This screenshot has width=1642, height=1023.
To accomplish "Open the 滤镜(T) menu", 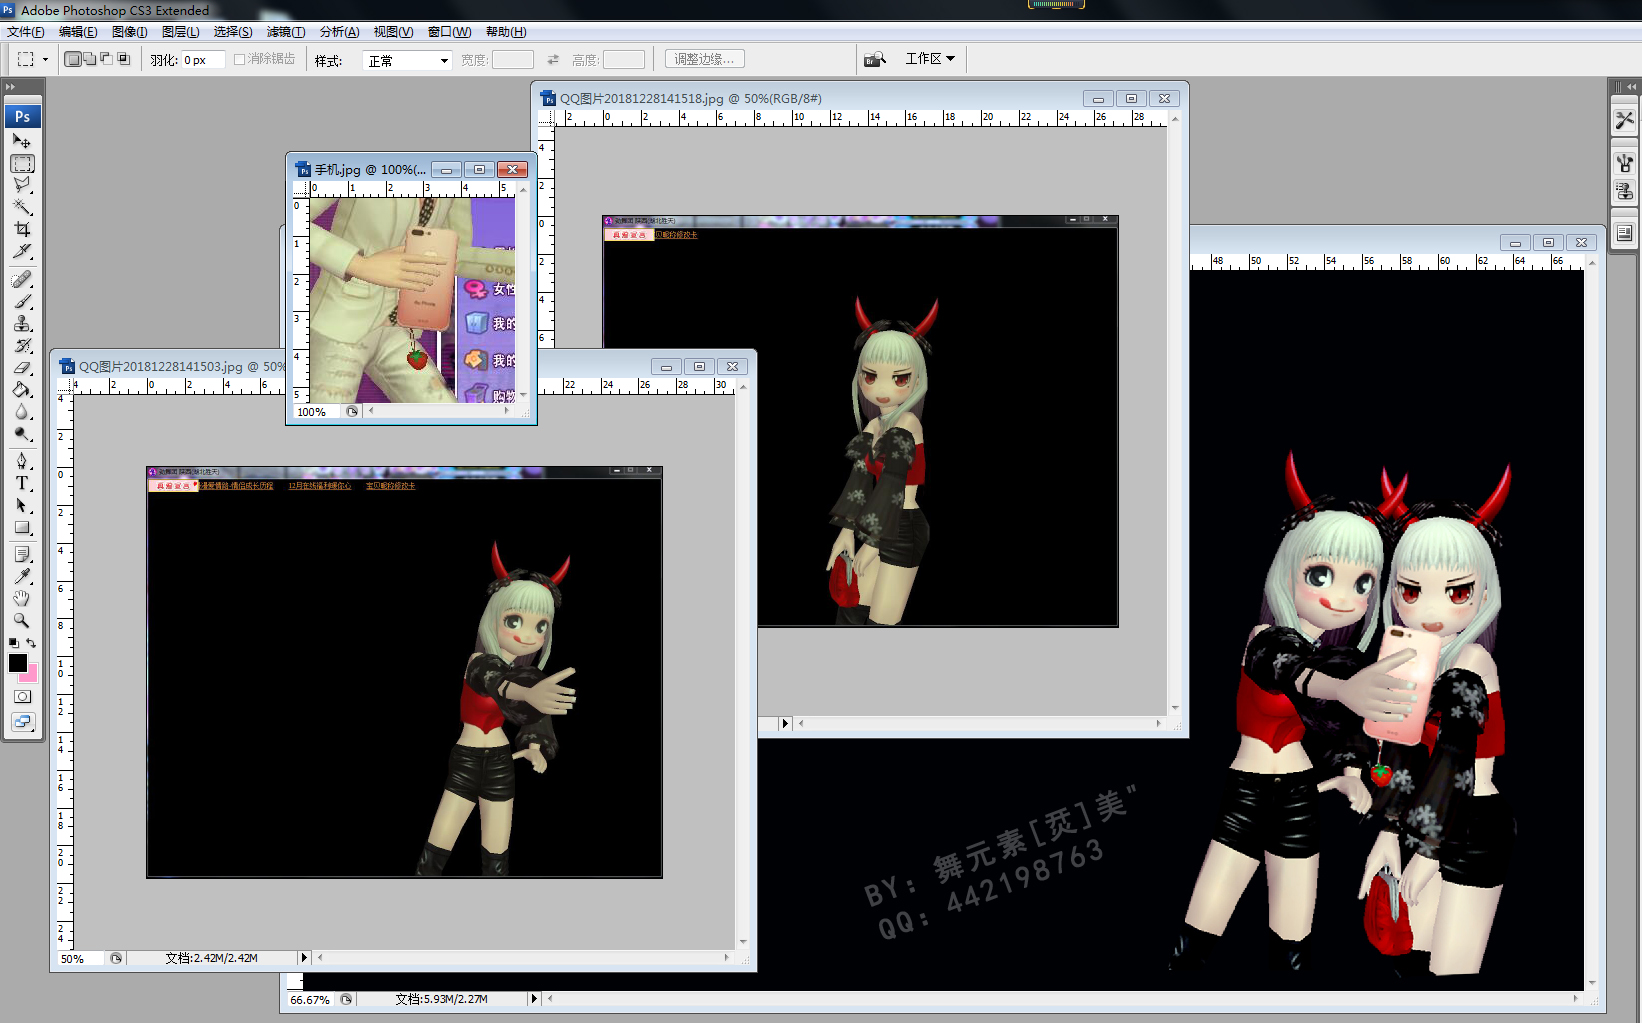I will click(x=286, y=32).
